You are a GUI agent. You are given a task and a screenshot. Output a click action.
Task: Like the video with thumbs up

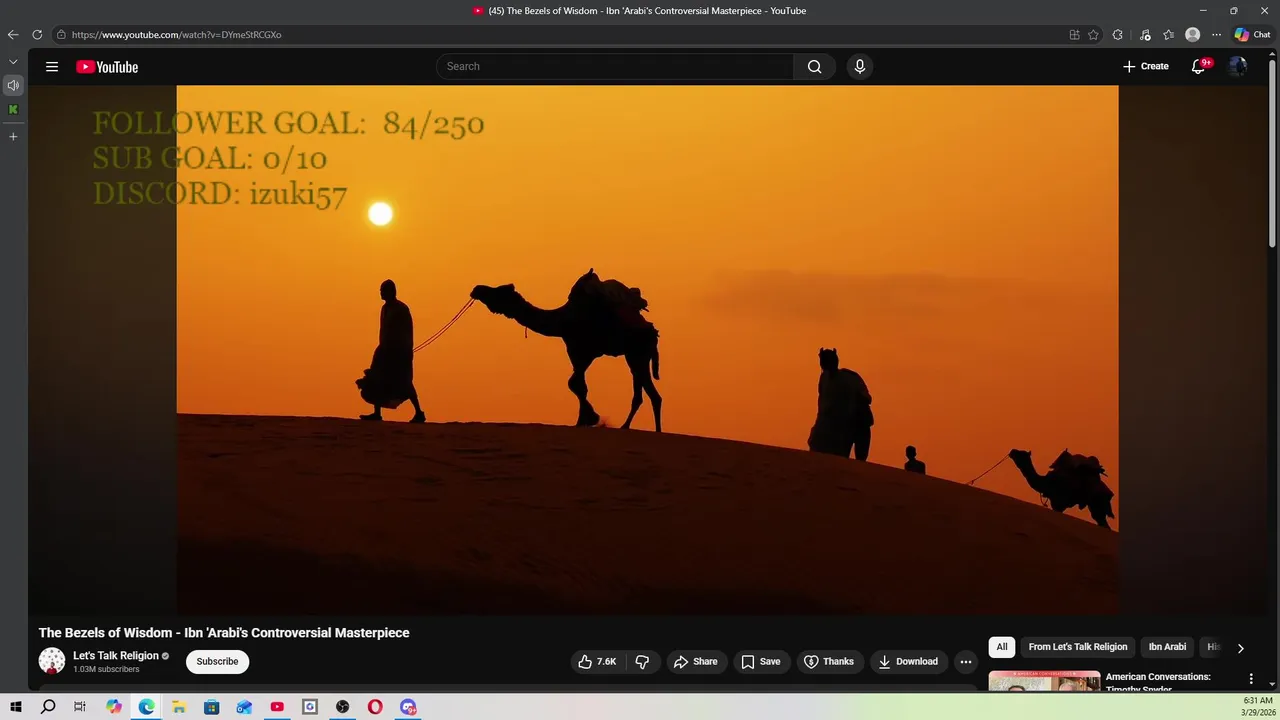click(x=597, y=662)
